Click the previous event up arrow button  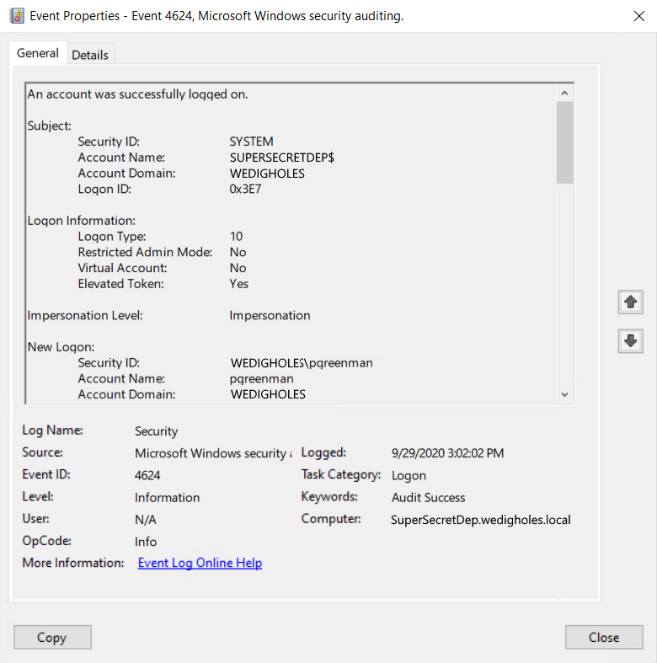pyautogui.click(x=630, y=302)
